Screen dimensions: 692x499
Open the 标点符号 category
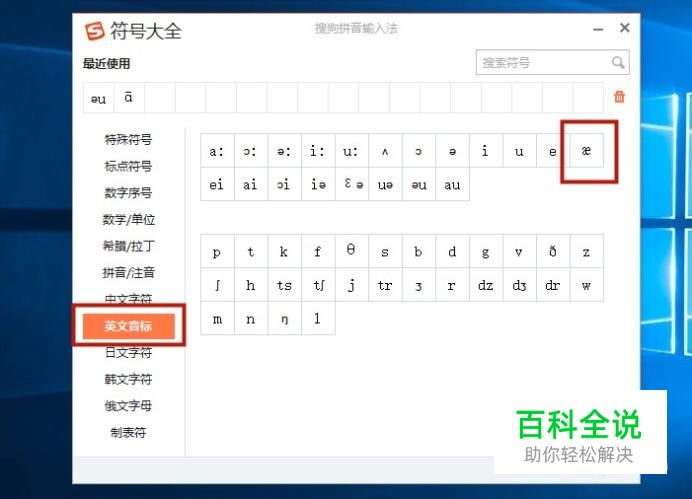(128, 166)
